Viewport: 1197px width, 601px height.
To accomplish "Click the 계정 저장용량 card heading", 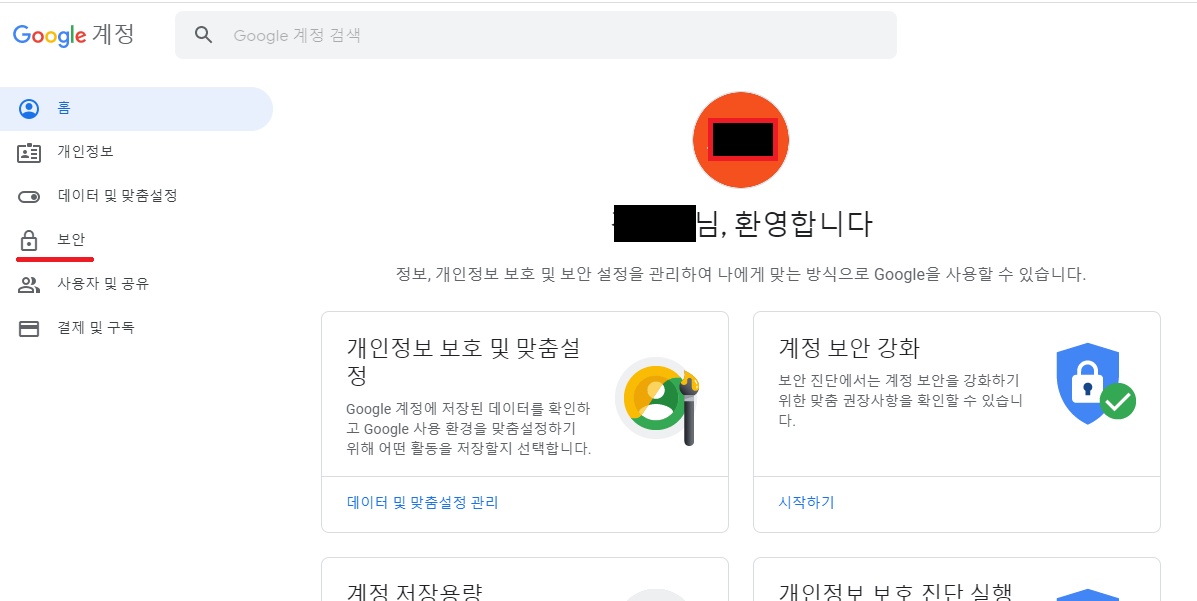I will coord(415,591).
